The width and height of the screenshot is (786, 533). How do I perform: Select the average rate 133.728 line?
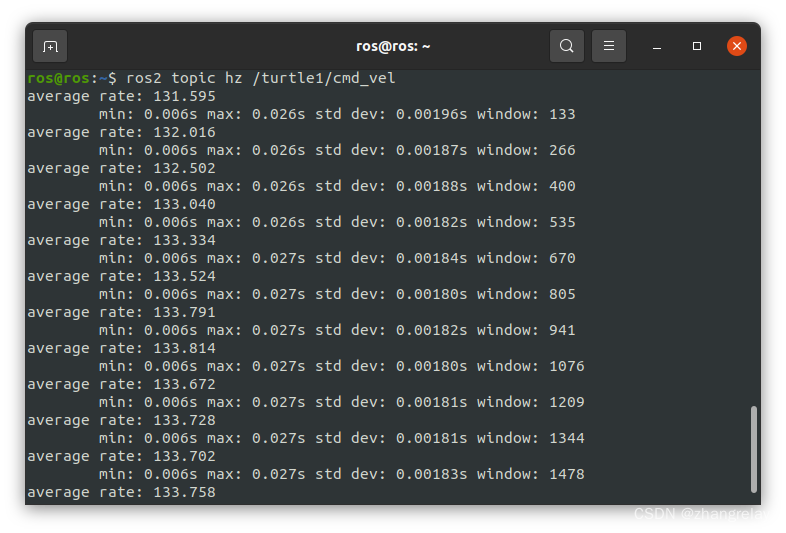click(x=121, y=420)
